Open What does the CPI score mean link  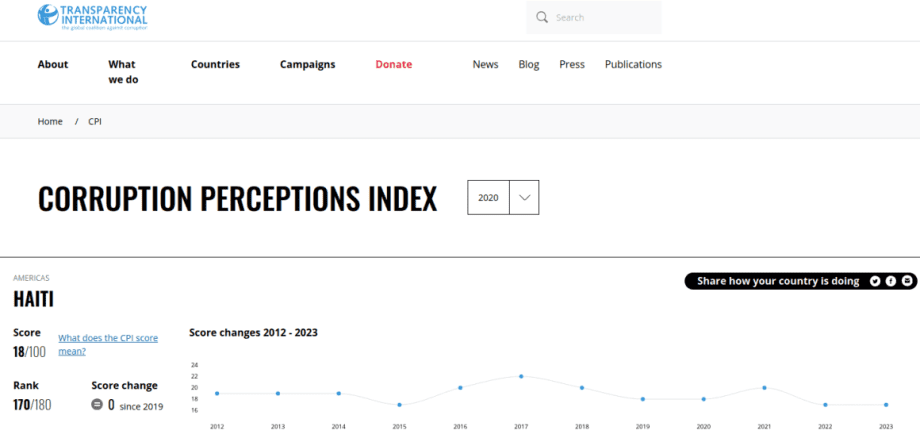108,345
